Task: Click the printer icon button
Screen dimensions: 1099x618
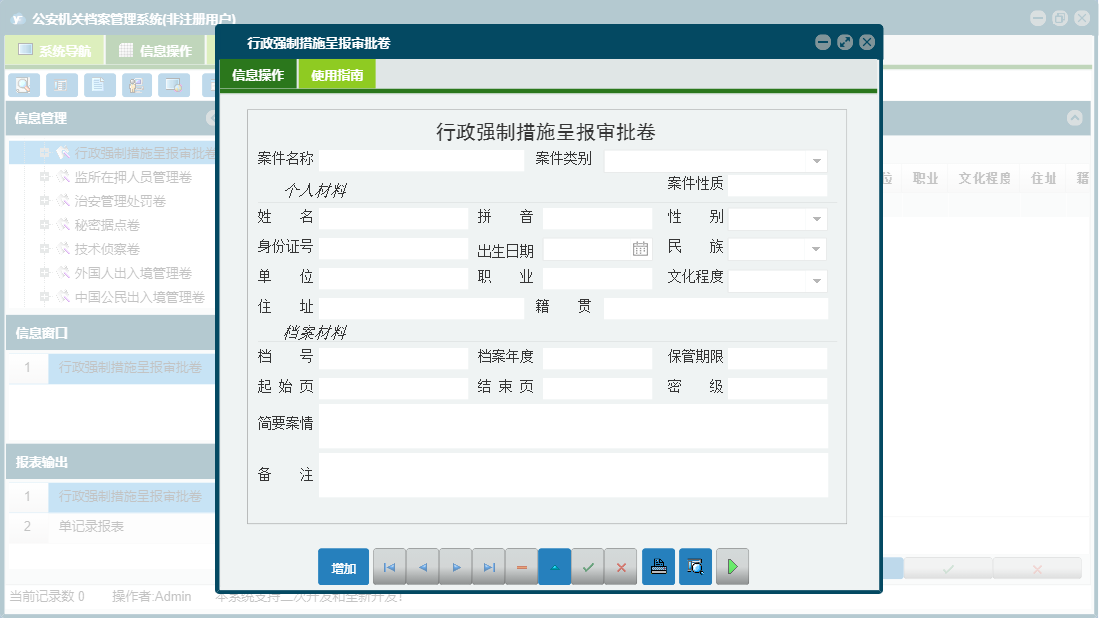Action: click(x=658, y=567)
